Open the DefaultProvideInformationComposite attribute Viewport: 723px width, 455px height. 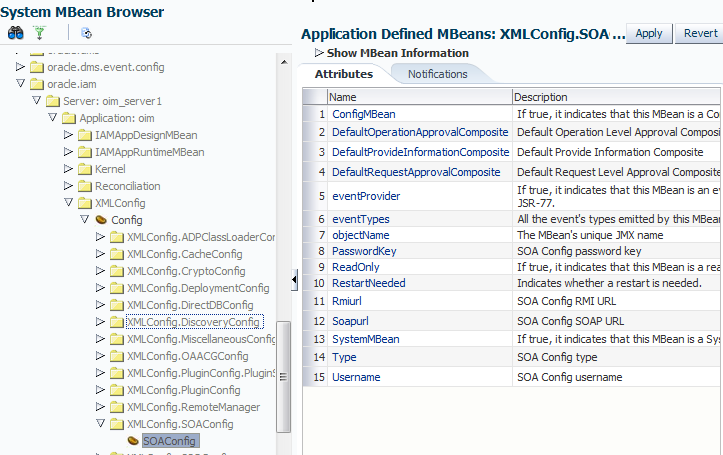tap(421, 152)
